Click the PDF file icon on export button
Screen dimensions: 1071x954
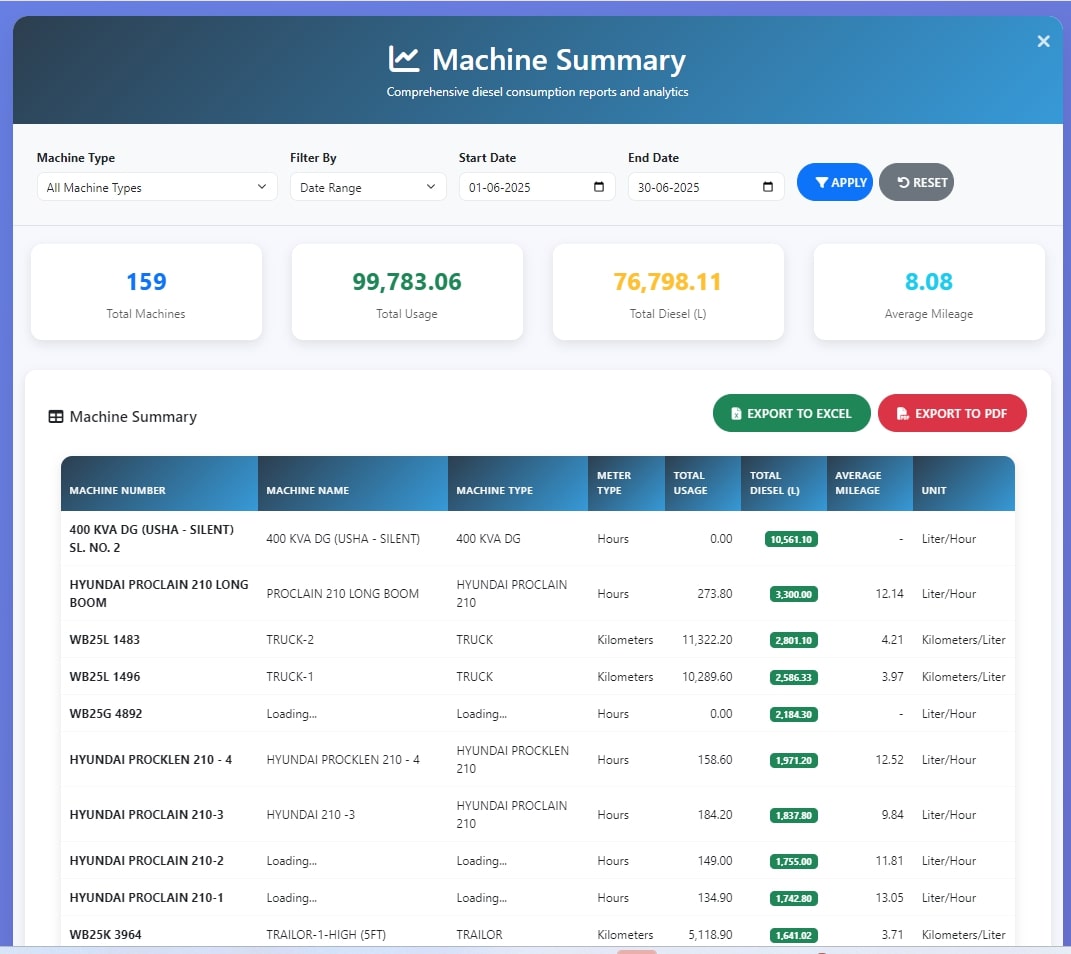click(x=902, y=414)
